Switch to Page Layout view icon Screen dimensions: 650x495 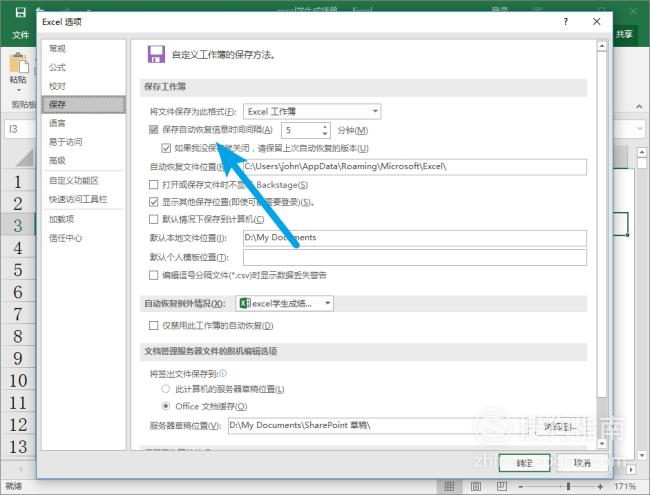point(476,486)
